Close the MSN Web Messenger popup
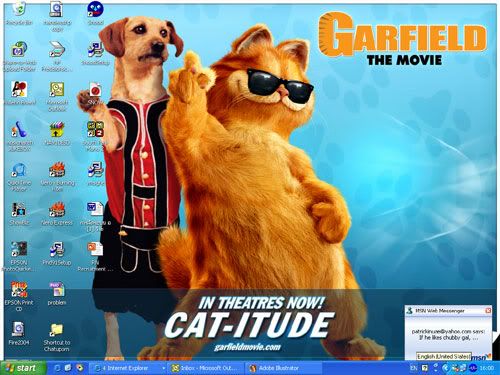Image resolution: width=500 pixels, height=375 pixels. pyautogui.click(x=488, y=311)
